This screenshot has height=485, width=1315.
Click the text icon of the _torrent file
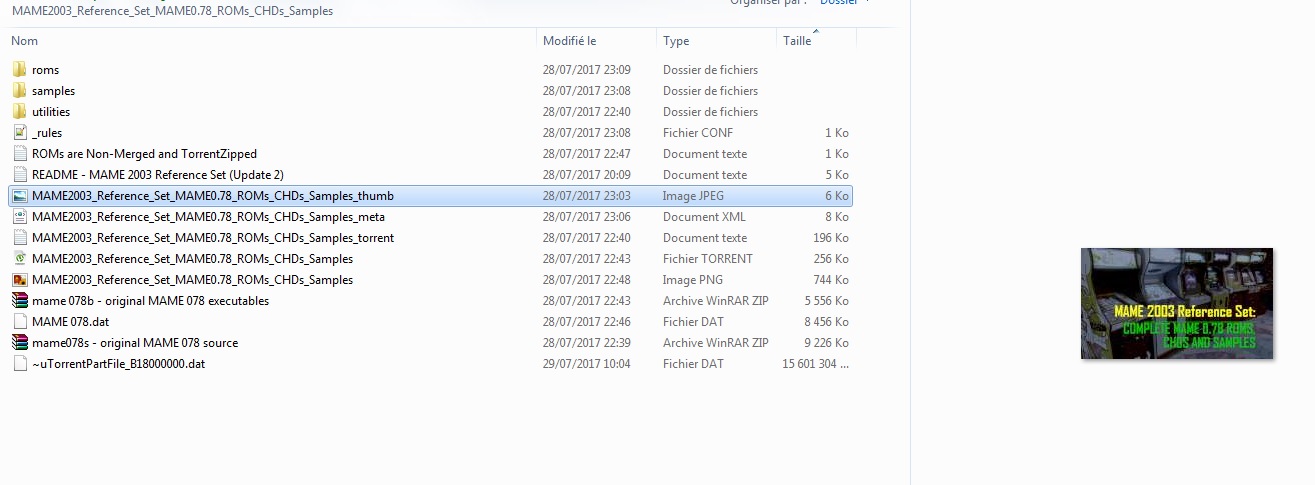(x=20, y=238)
